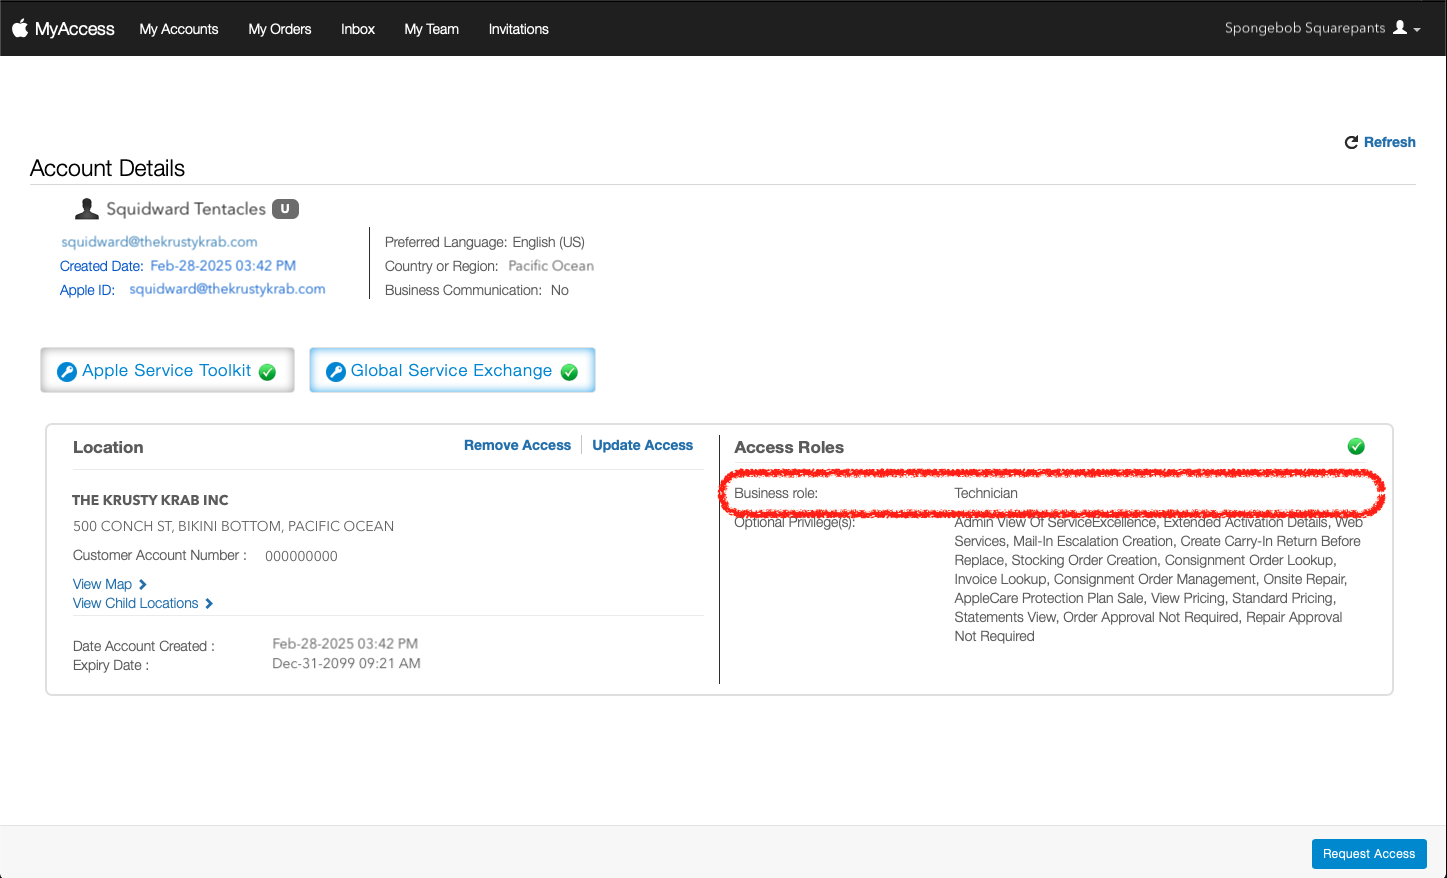The width and height of the screenshot is (1447, 878).
Task: Select the Global Service Exchange button
Action: (x=452, y=370)
